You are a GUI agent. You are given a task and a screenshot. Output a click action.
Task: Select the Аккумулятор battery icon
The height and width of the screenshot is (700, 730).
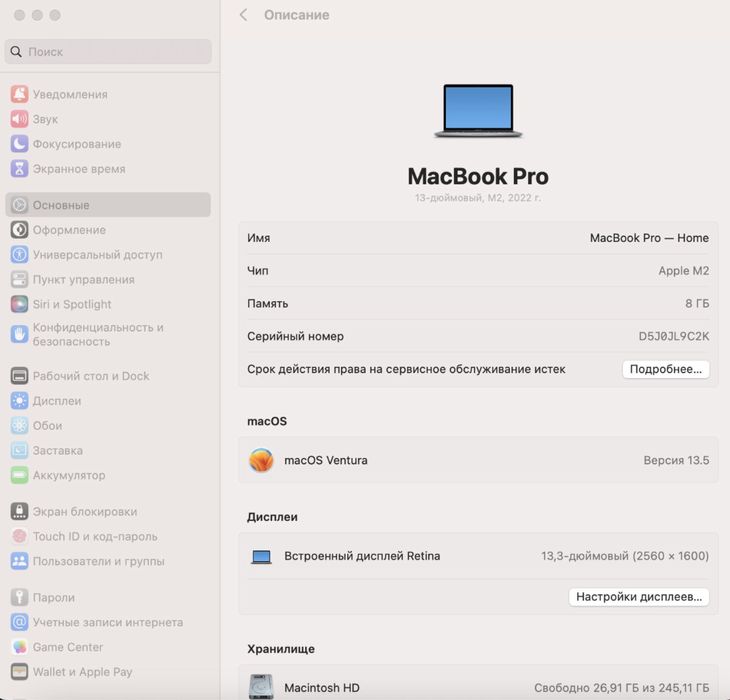(19, 475)
